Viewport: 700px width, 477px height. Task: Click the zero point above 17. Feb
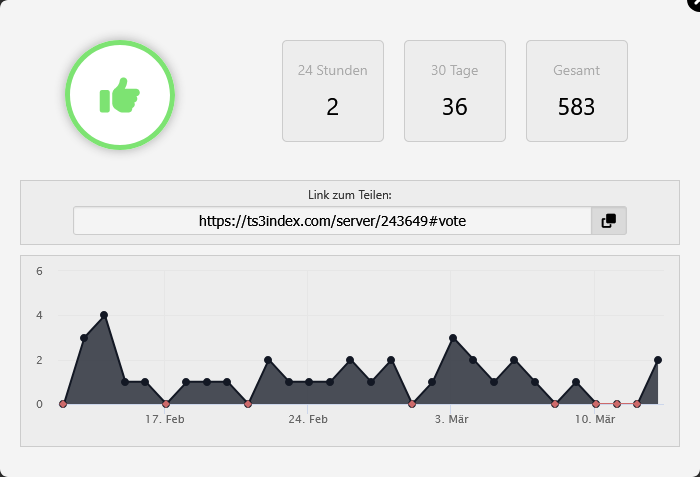point(166,404)
